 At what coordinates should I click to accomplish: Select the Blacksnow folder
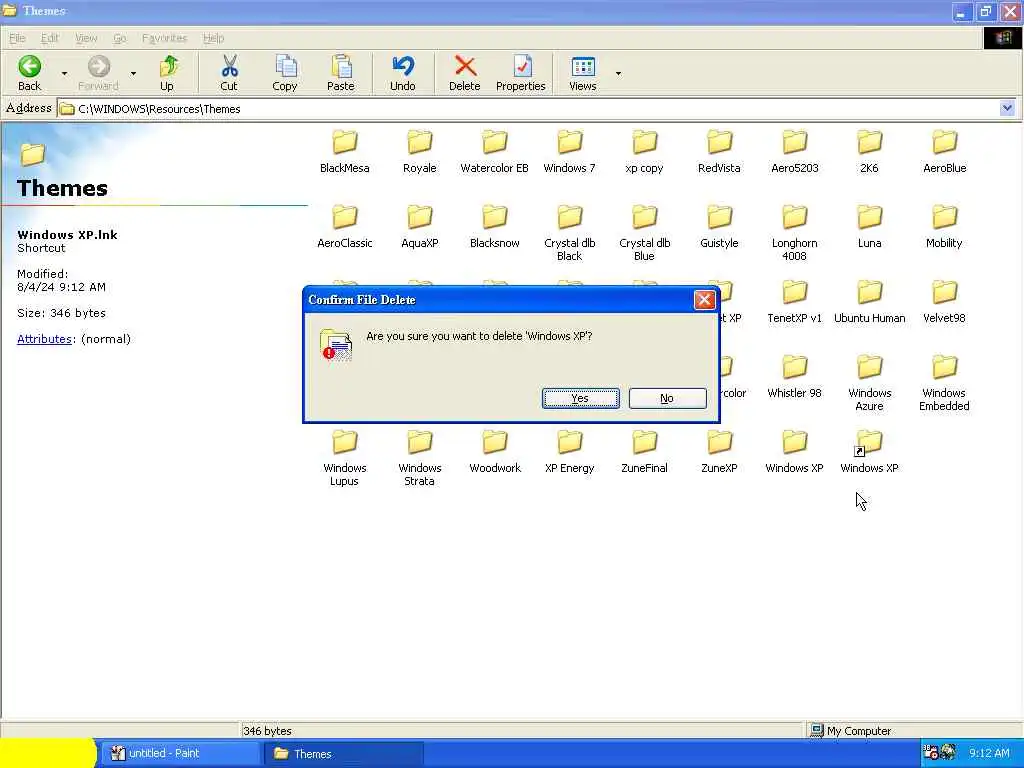pyautogui.click(x=494, y=227)
